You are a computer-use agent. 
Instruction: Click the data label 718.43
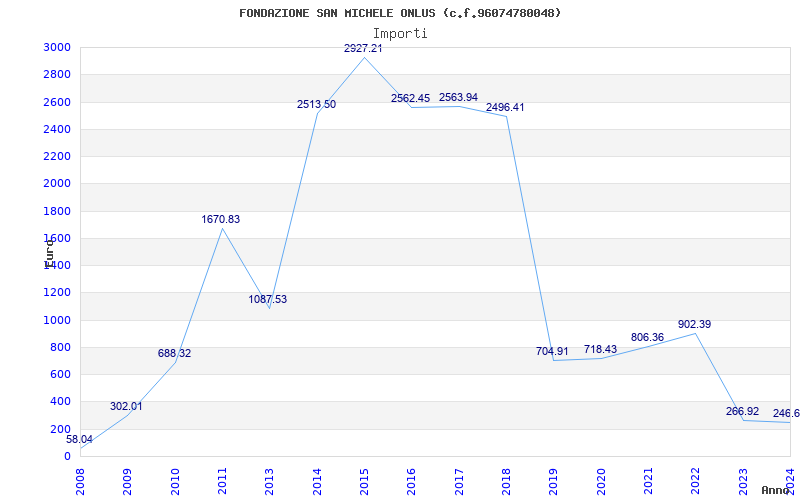click(x=601, y=349)
